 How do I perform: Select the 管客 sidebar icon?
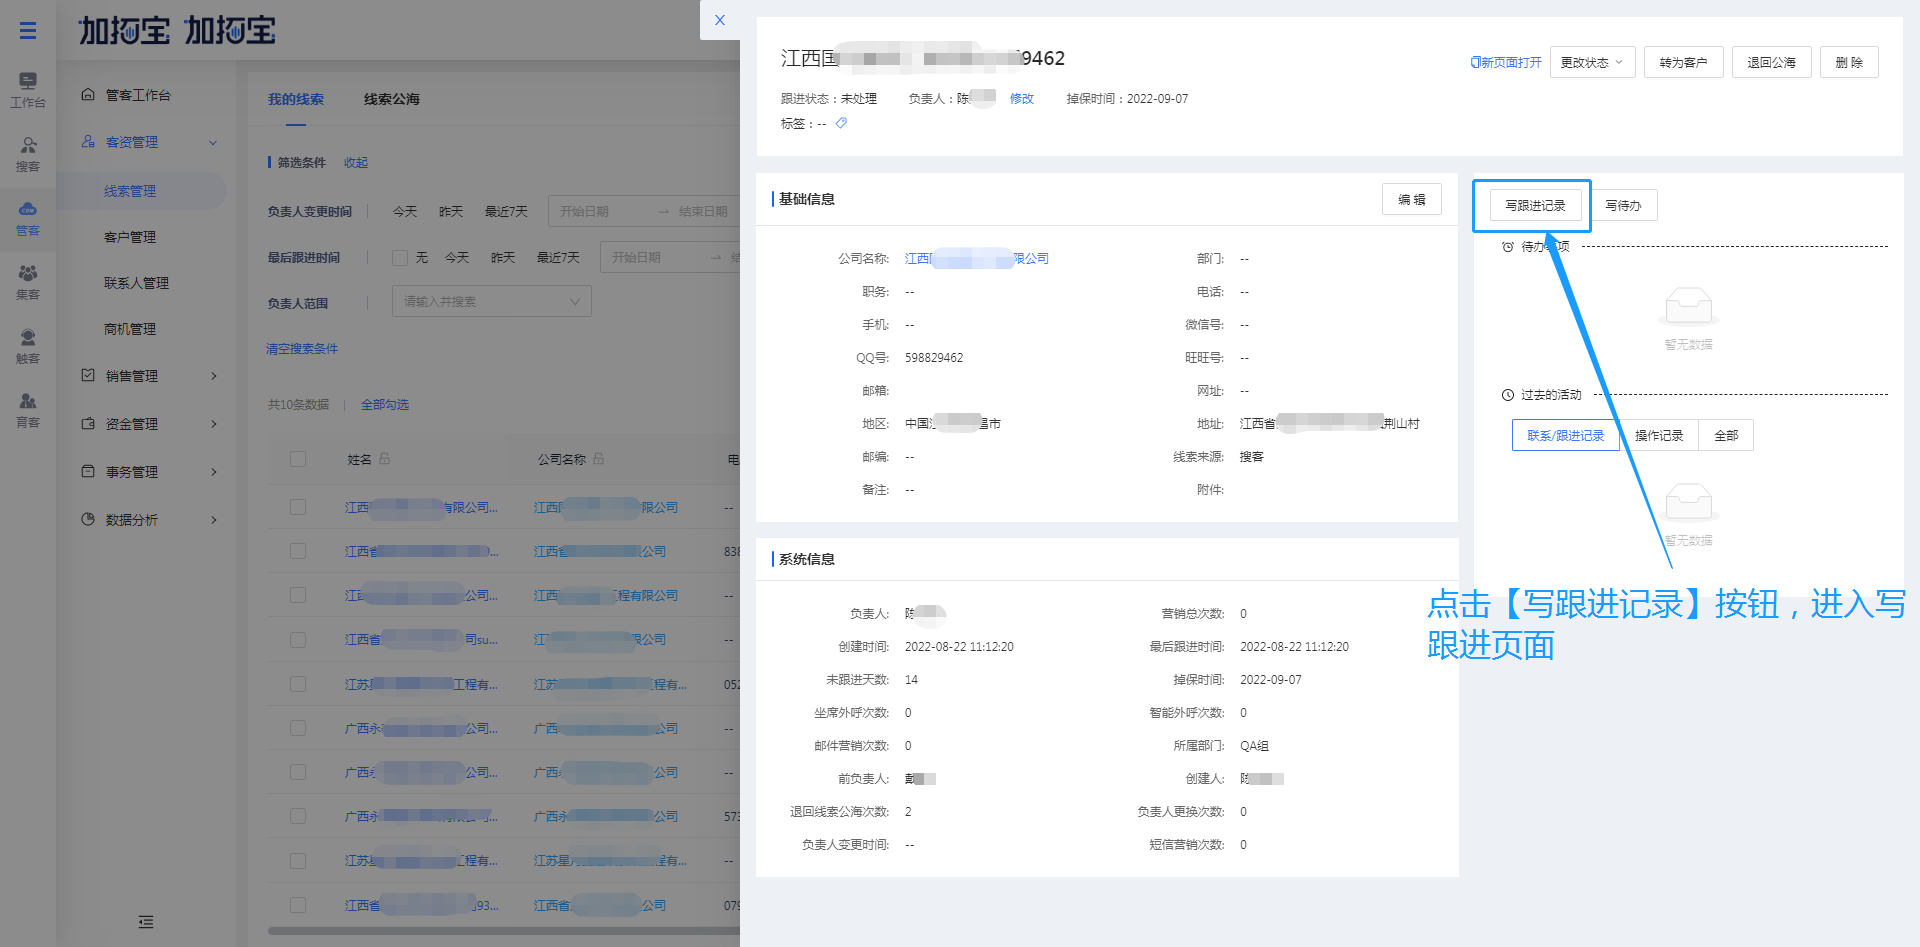coord(28,218)
